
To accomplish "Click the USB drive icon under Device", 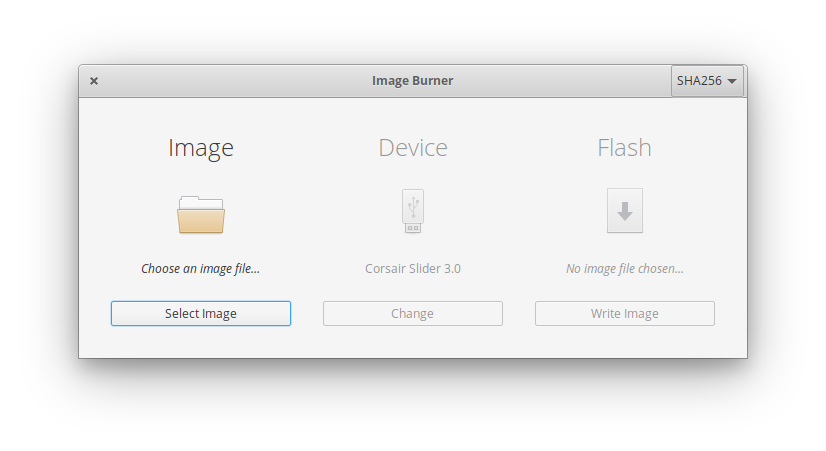I will [413, 211].
